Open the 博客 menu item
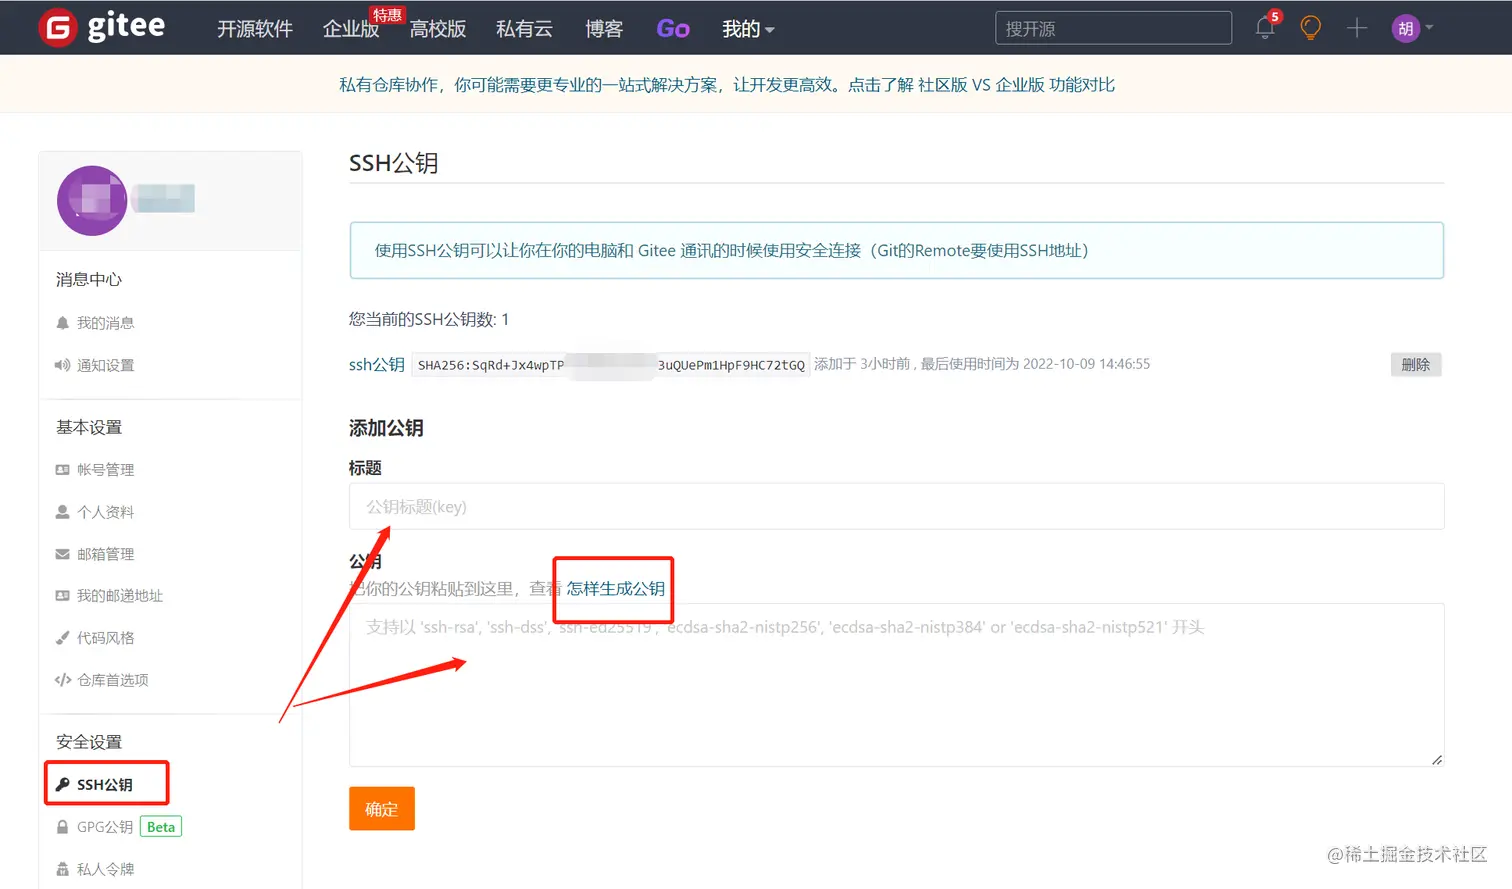Screen dimensions: 1512x889 coord(604,29)
